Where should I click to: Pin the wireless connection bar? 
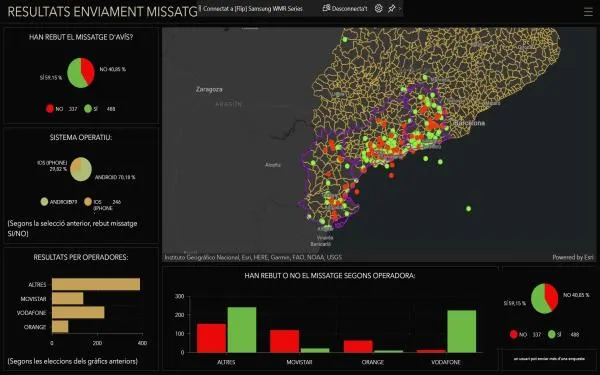391,8
